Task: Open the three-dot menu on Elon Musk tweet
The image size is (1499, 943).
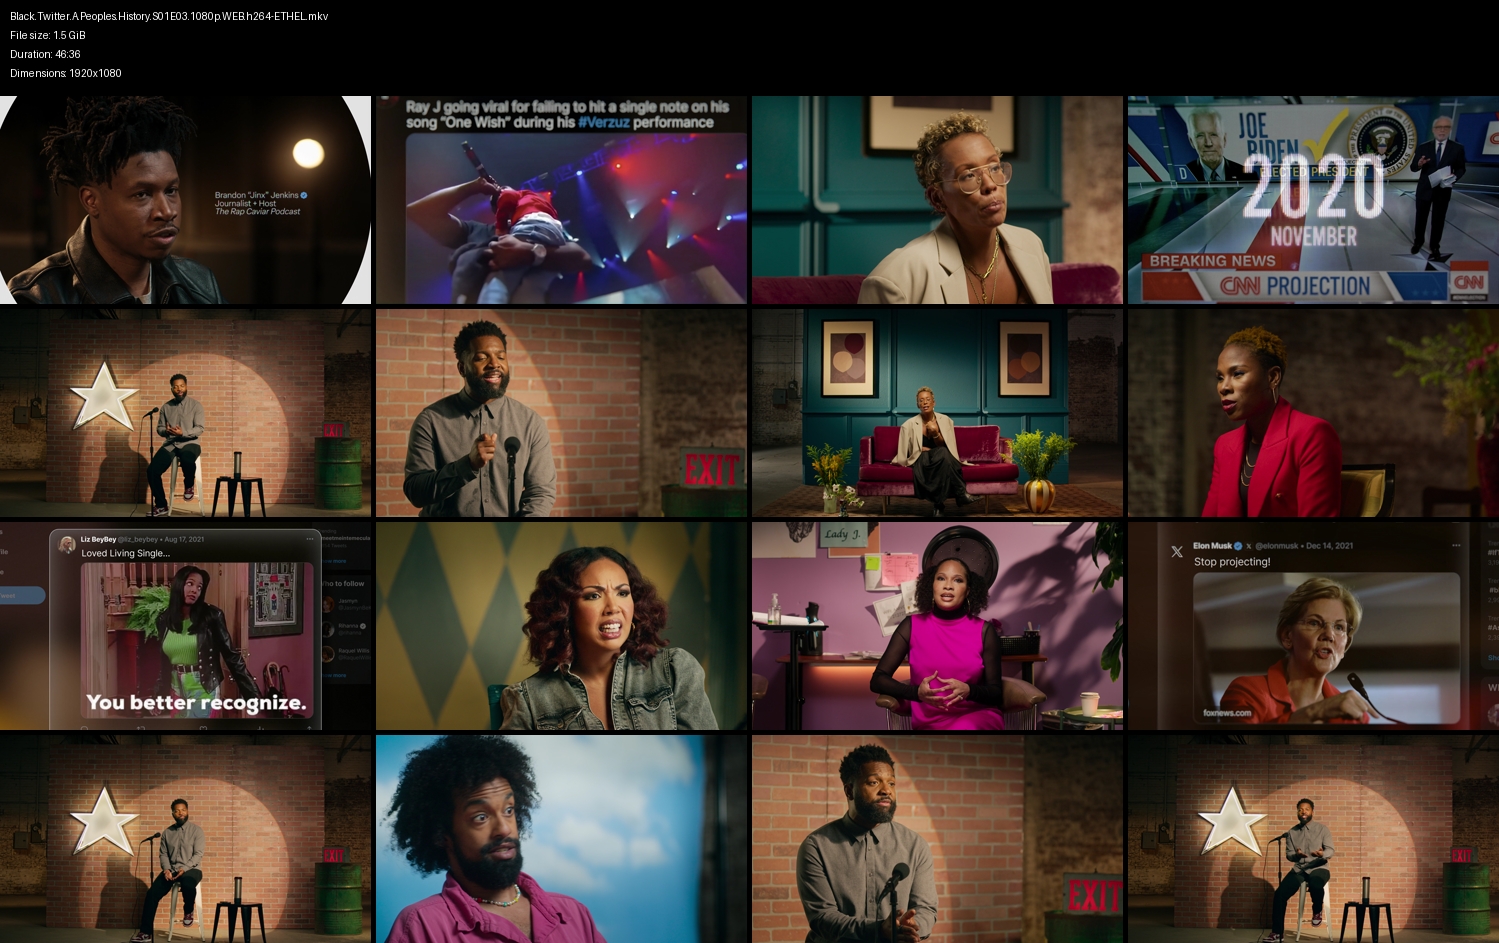Action: point(1455,546)
